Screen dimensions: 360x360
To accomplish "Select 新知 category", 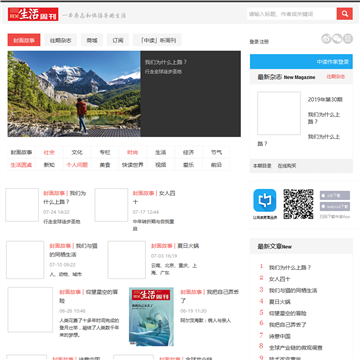I will pos(49,165).
